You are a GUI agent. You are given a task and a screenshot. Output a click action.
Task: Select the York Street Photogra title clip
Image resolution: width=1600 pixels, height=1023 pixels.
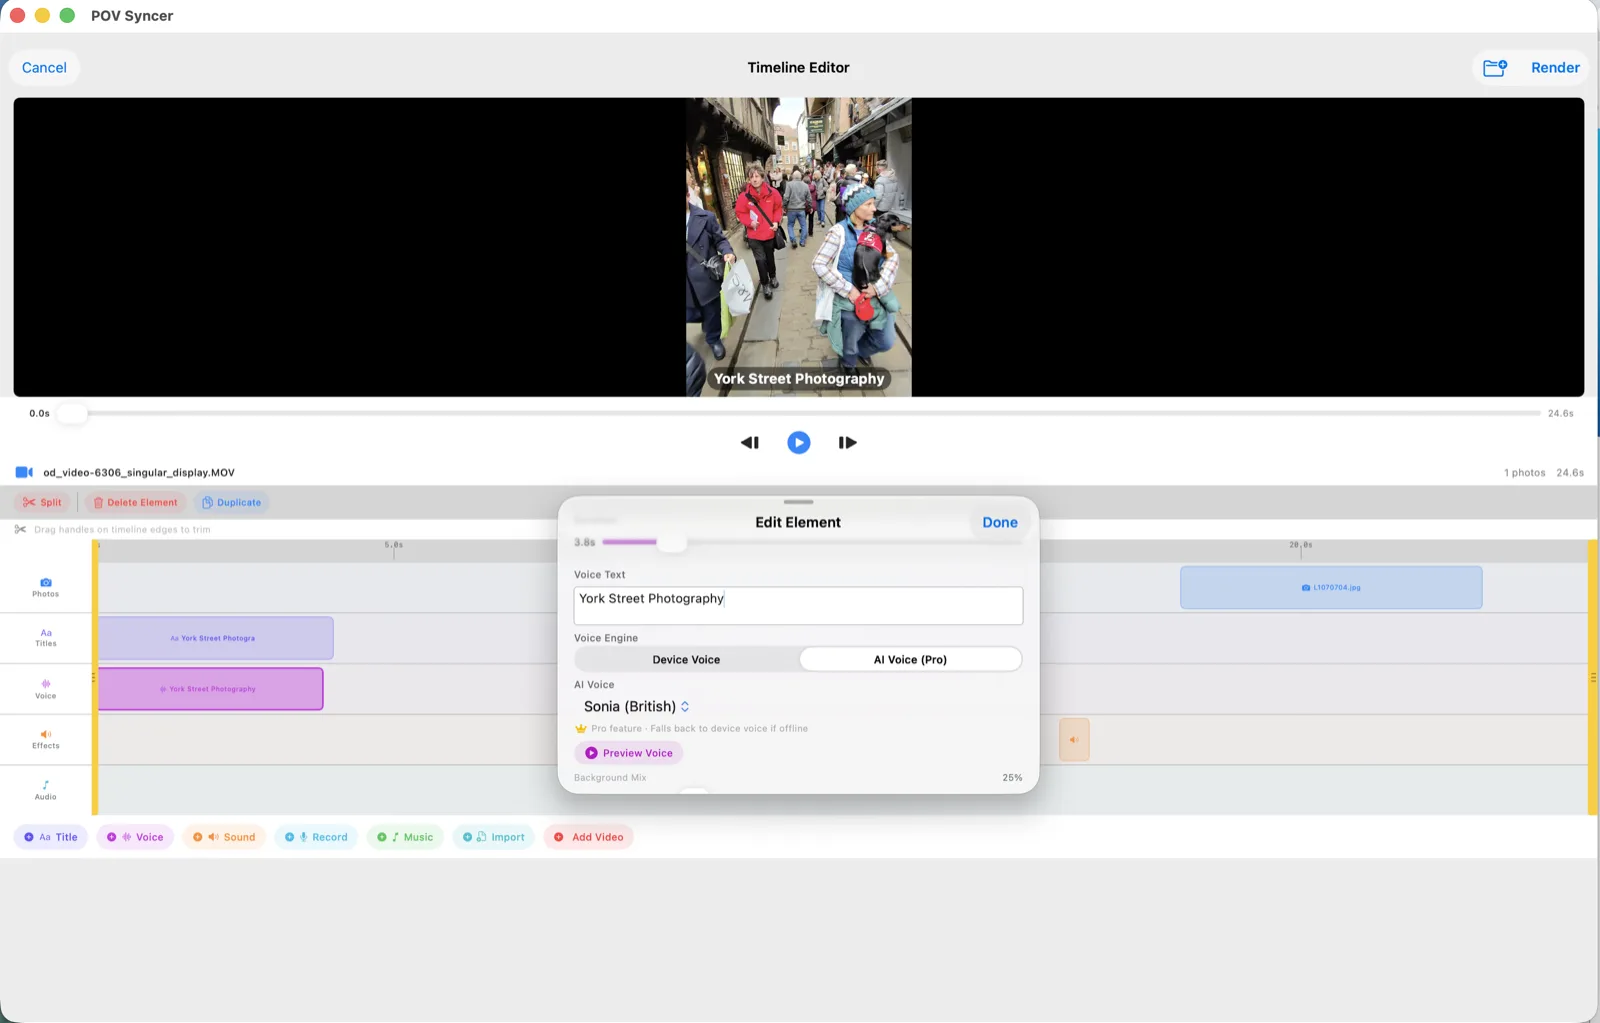216,638
